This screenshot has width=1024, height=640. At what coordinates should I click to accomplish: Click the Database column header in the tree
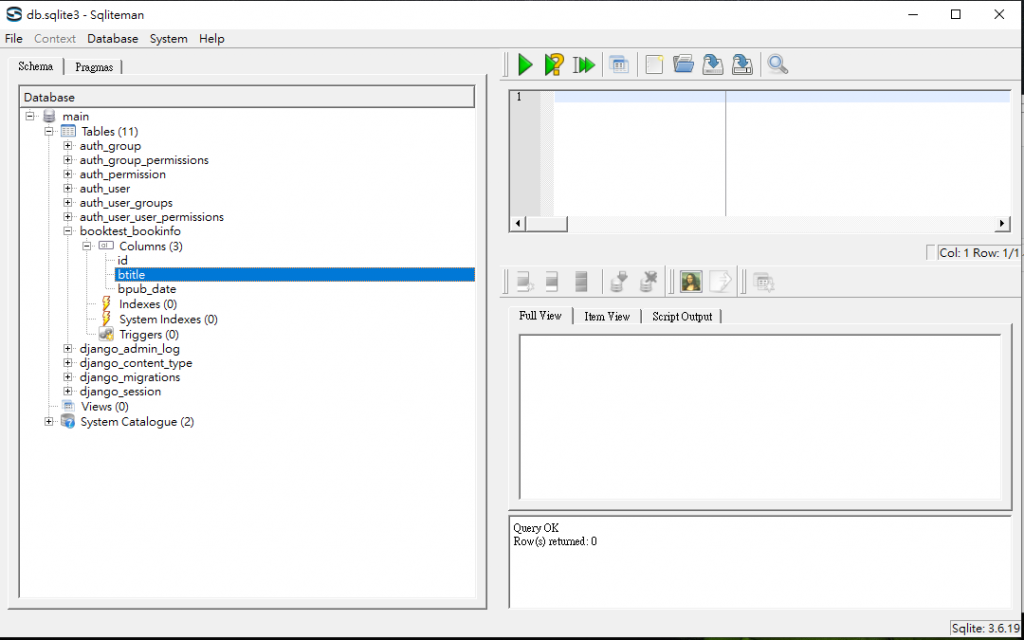coord(247,97)
